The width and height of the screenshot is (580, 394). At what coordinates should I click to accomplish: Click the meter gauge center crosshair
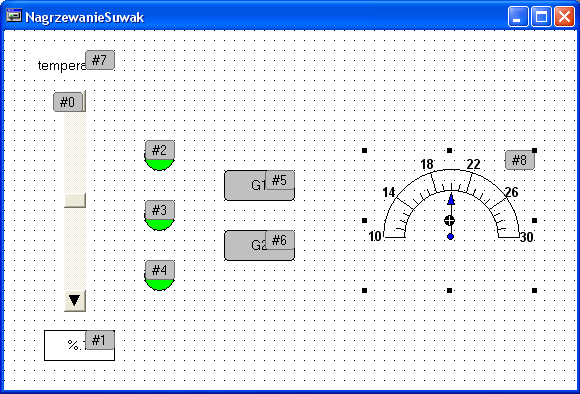click(449, 220)
